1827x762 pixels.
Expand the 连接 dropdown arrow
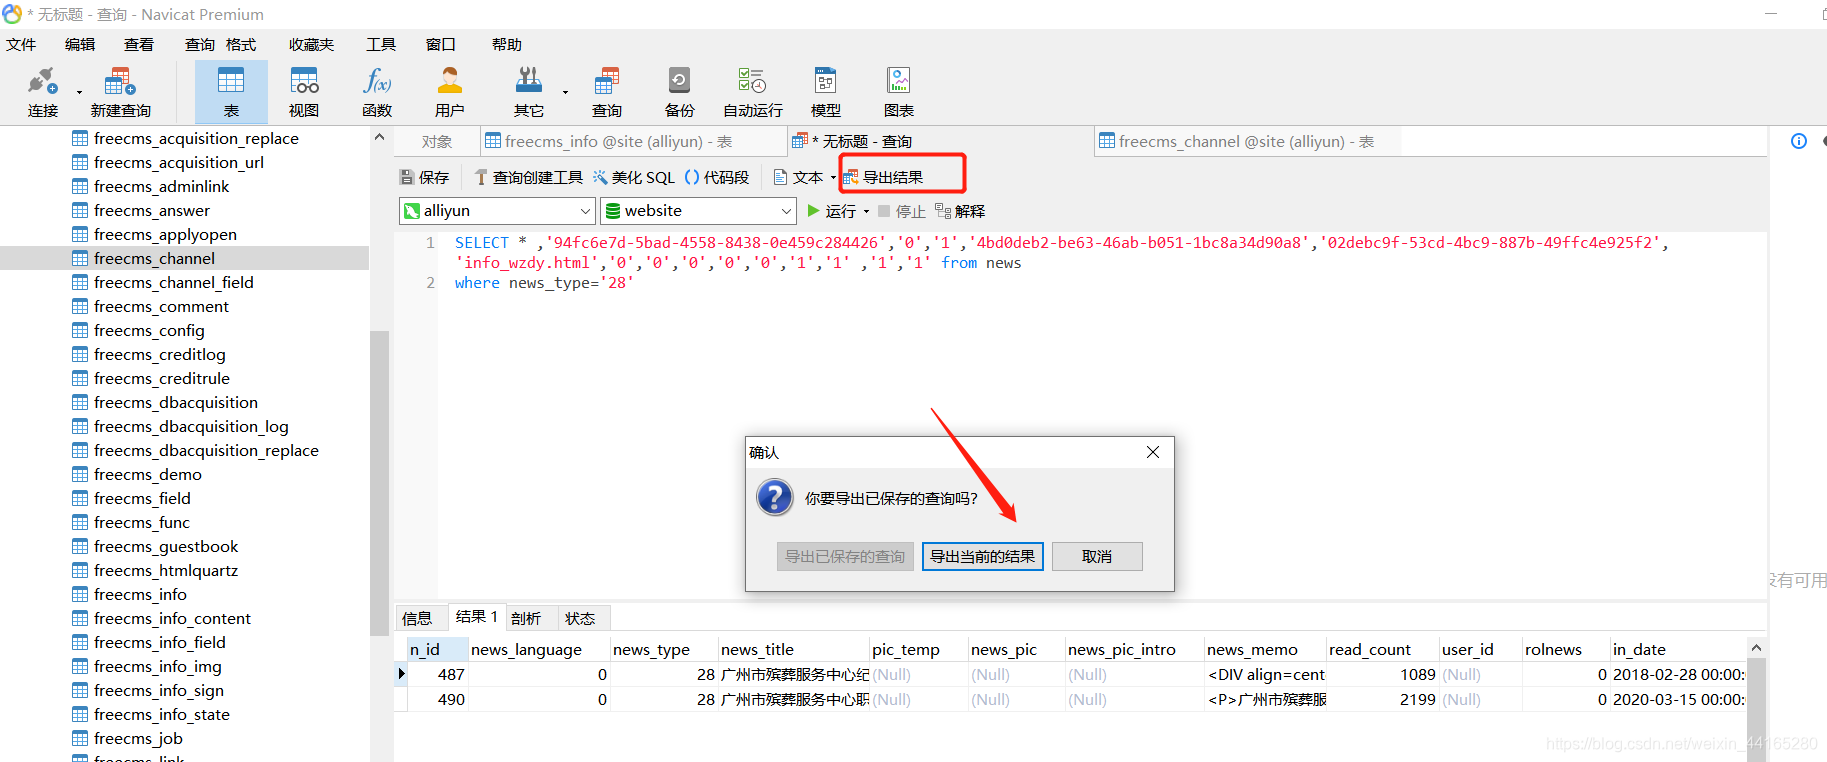79,93
